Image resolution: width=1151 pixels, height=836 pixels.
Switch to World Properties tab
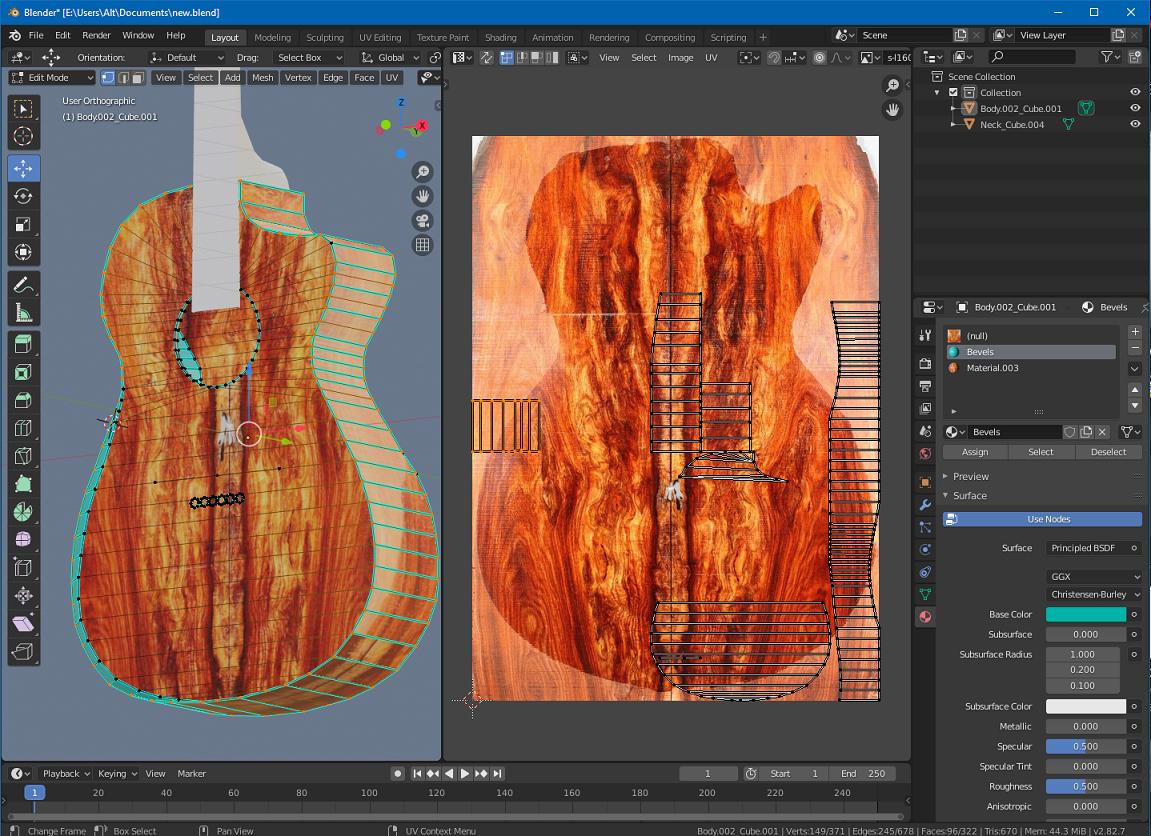click(925, 452)
